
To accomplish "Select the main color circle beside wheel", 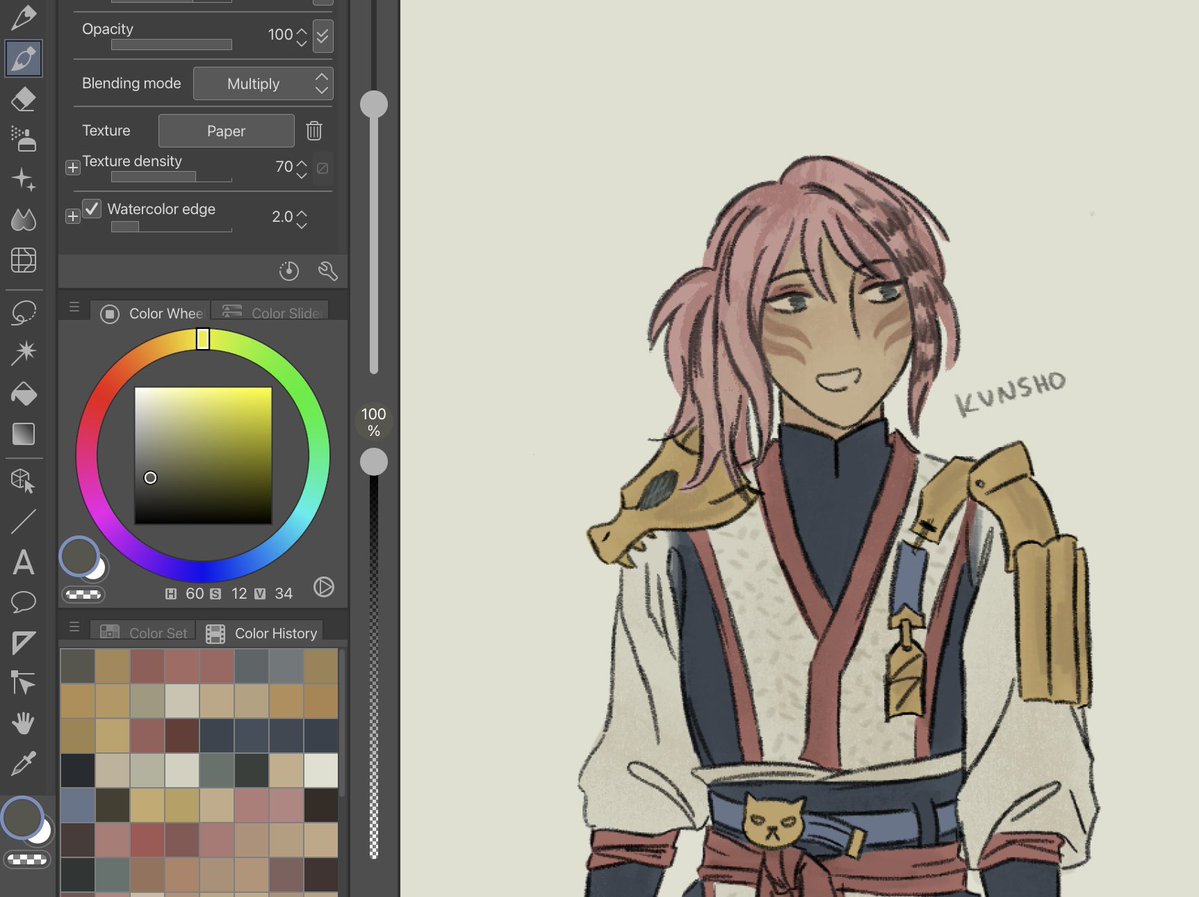I will click(x=79, y=556).
